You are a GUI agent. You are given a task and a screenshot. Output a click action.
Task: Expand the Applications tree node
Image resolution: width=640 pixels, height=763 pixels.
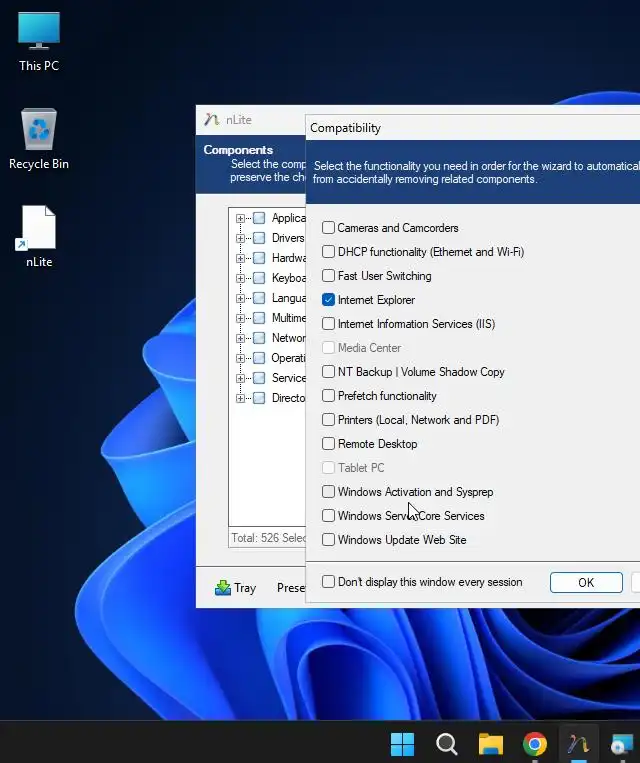240,218
